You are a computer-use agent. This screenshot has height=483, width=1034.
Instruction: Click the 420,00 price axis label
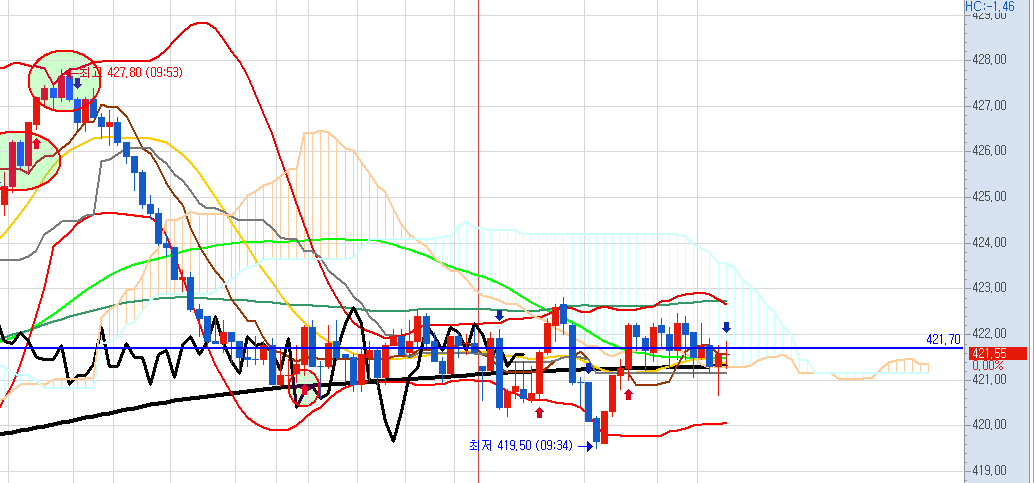click(x=990, y=425)
